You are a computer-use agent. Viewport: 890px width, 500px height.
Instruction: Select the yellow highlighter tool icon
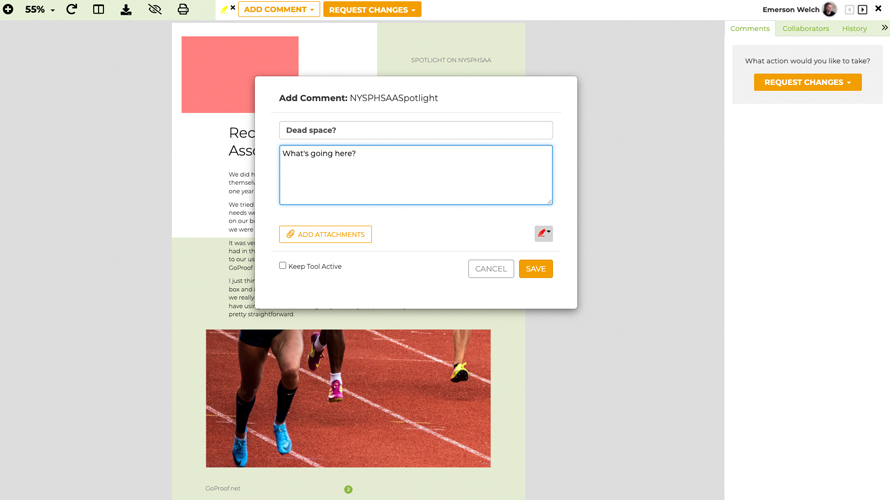[224, 9]
